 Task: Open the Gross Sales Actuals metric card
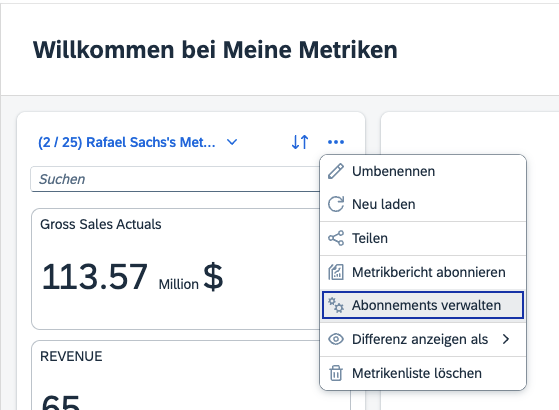[x=175, y=269]
